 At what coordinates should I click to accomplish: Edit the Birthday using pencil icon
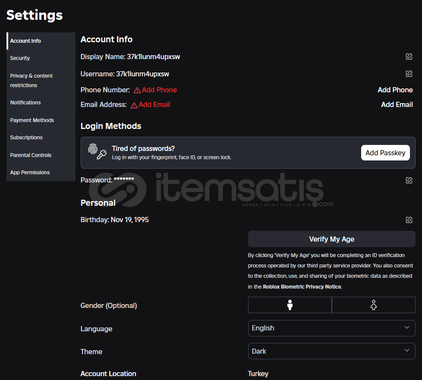409,220
